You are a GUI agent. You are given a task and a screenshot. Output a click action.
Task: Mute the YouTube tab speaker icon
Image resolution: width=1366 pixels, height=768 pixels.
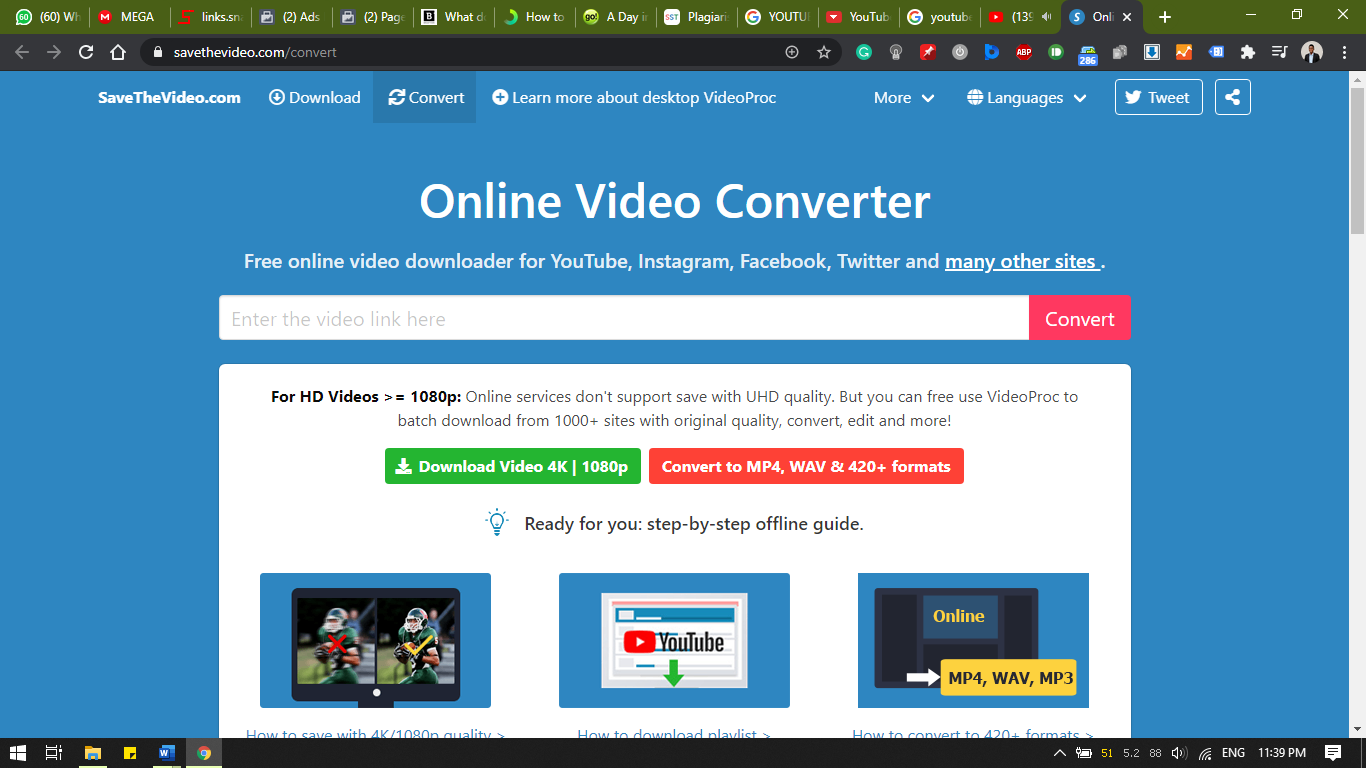(1046, 17)
